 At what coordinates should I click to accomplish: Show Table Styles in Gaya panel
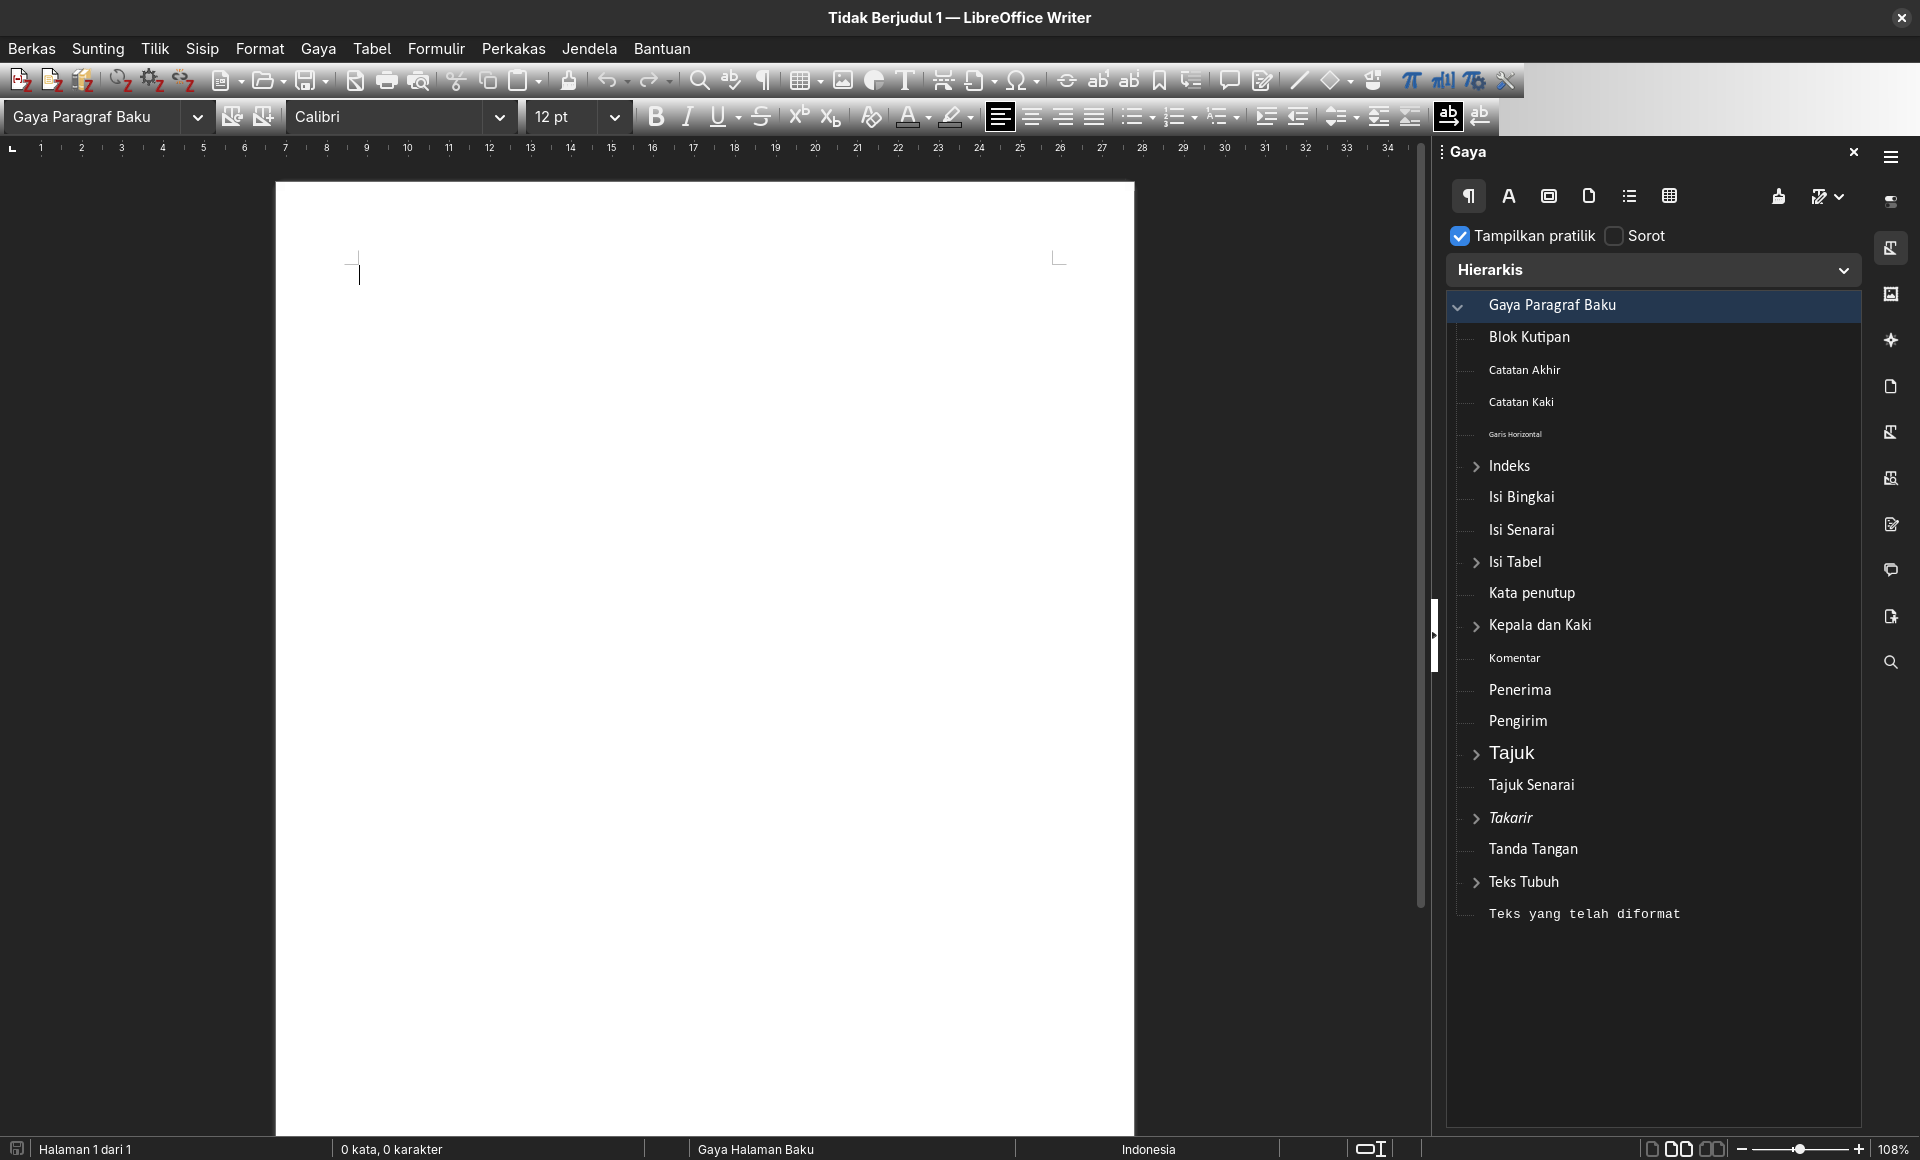pyautogui.click(x=1669, y=196)
